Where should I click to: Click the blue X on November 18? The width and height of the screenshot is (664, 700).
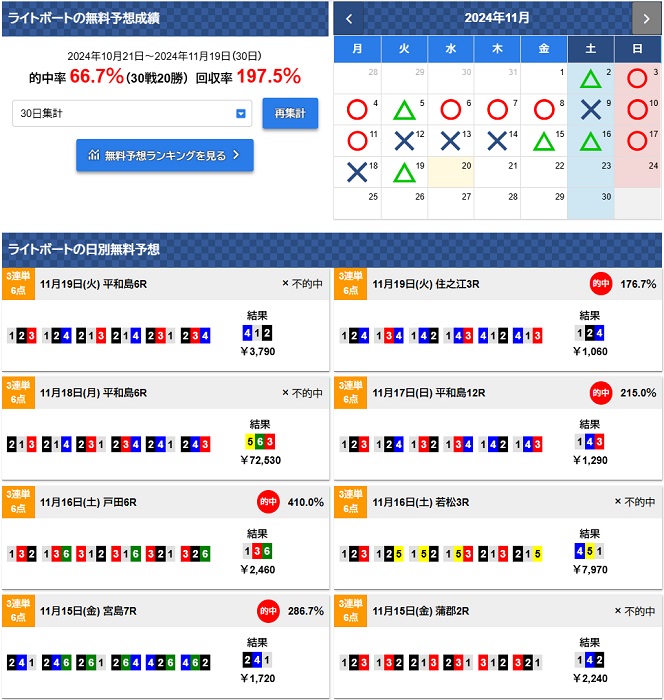coord(355,172)
